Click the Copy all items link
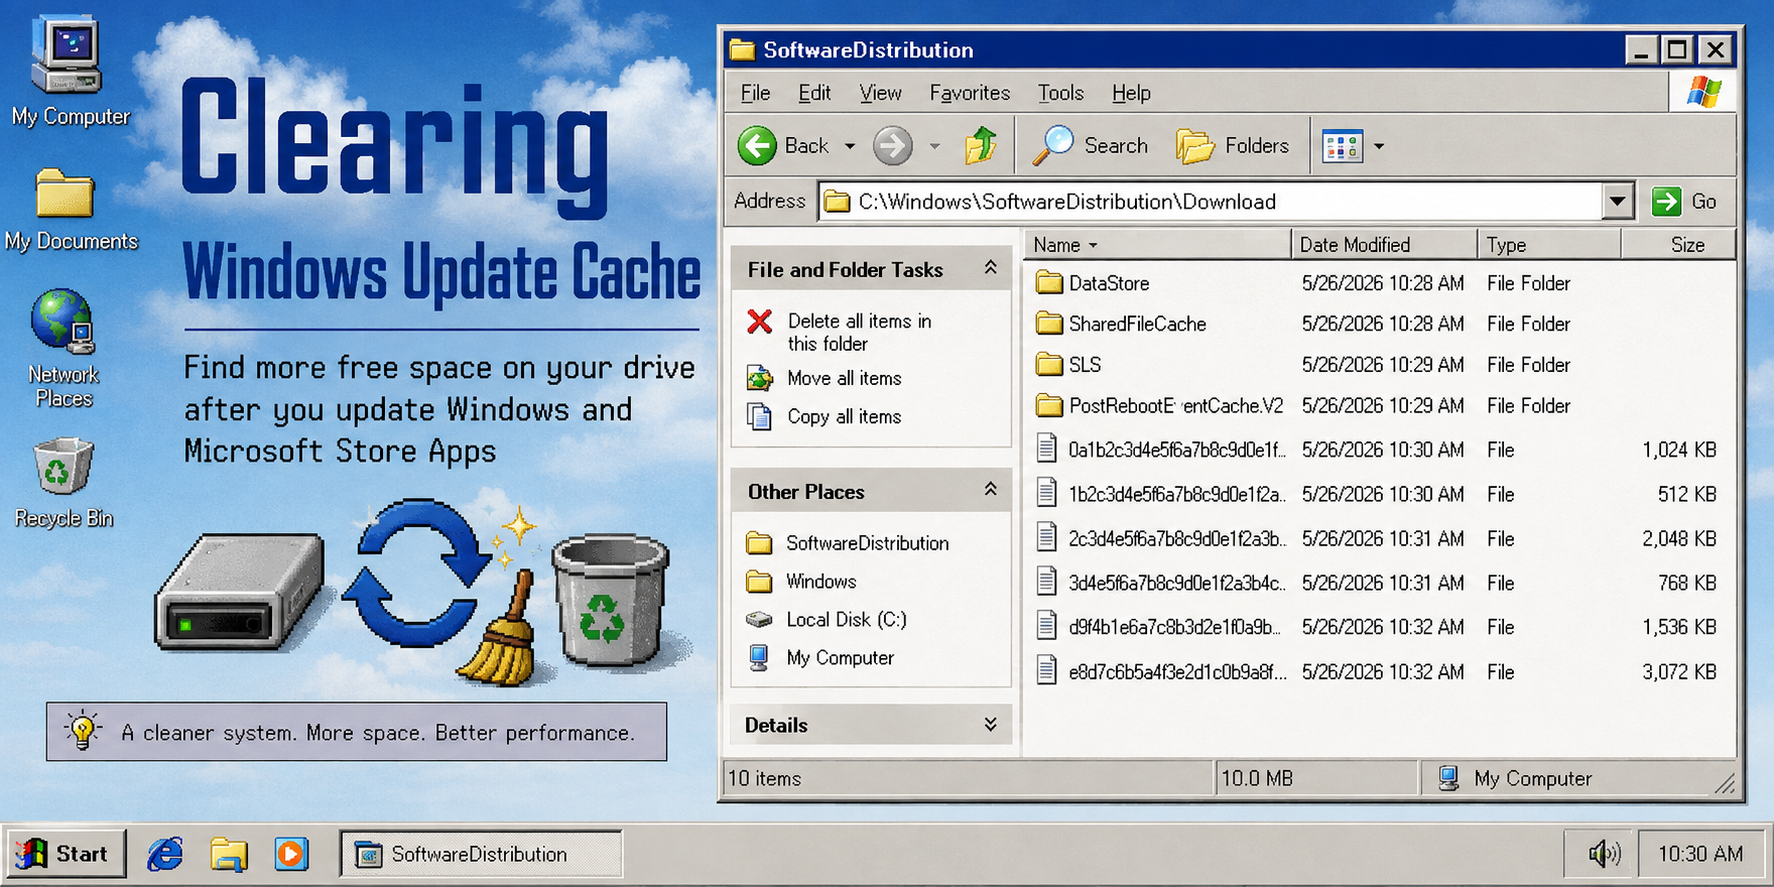1774x887 pixels. (844, 416)
